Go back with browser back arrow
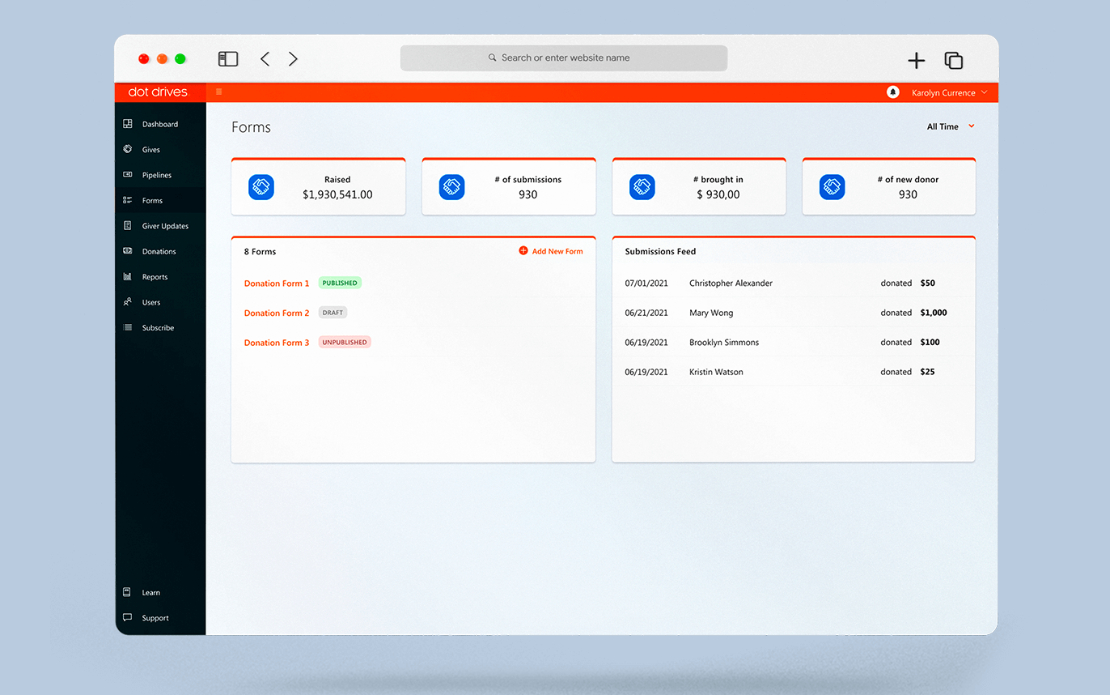 [x=265, y=59]
